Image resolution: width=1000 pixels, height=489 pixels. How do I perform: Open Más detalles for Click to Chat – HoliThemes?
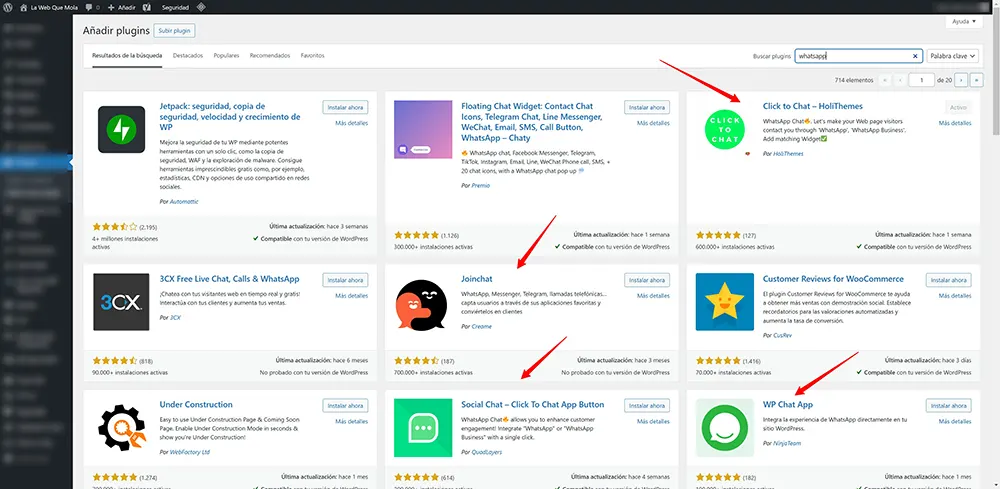(955, 123)
